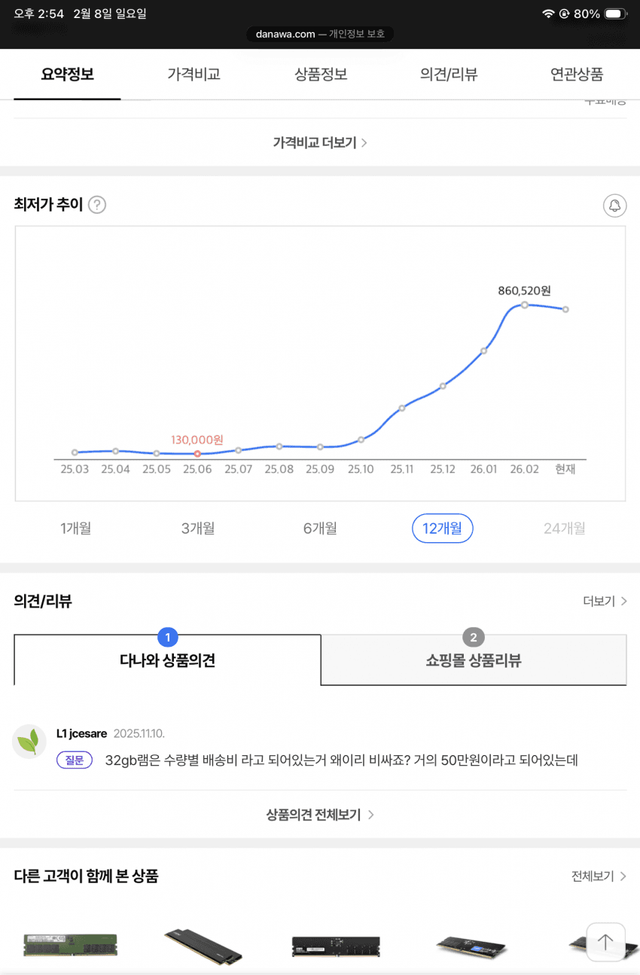This screenshot has height=975, width=640.
Task: Select the 1개월 period option
Action: pyautogui.click(x=75, y=528)
